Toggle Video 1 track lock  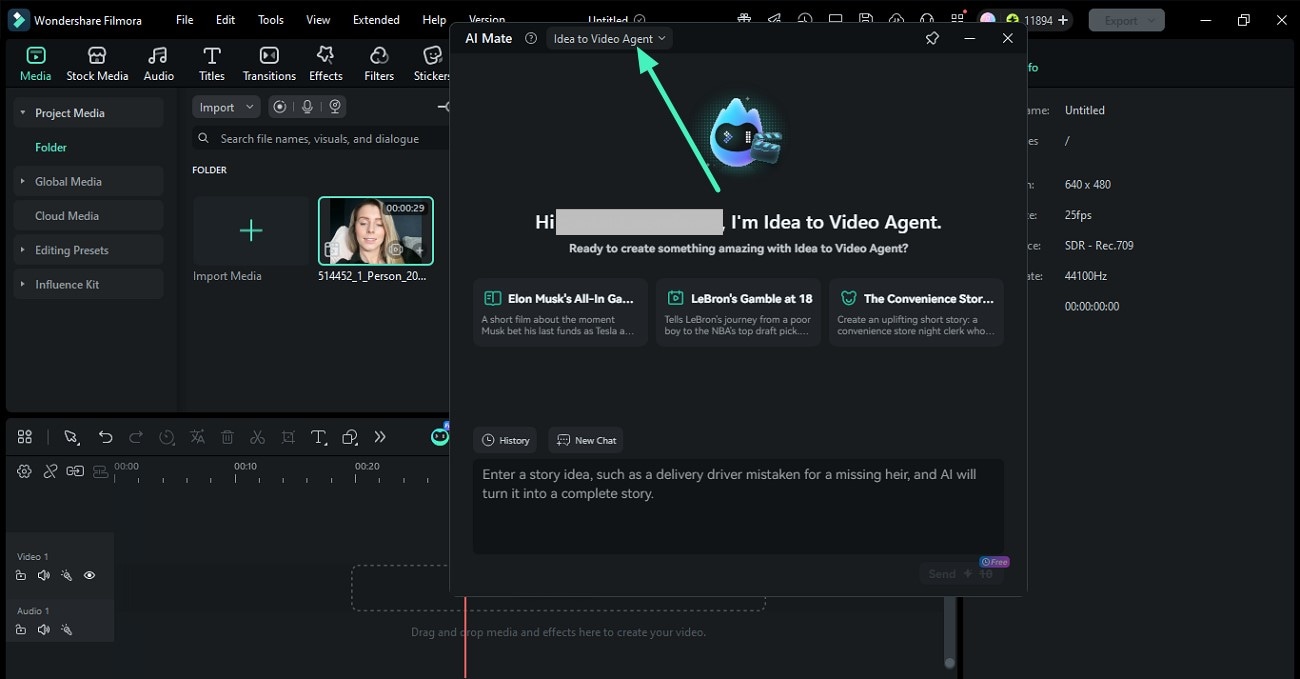coord(21,575)
